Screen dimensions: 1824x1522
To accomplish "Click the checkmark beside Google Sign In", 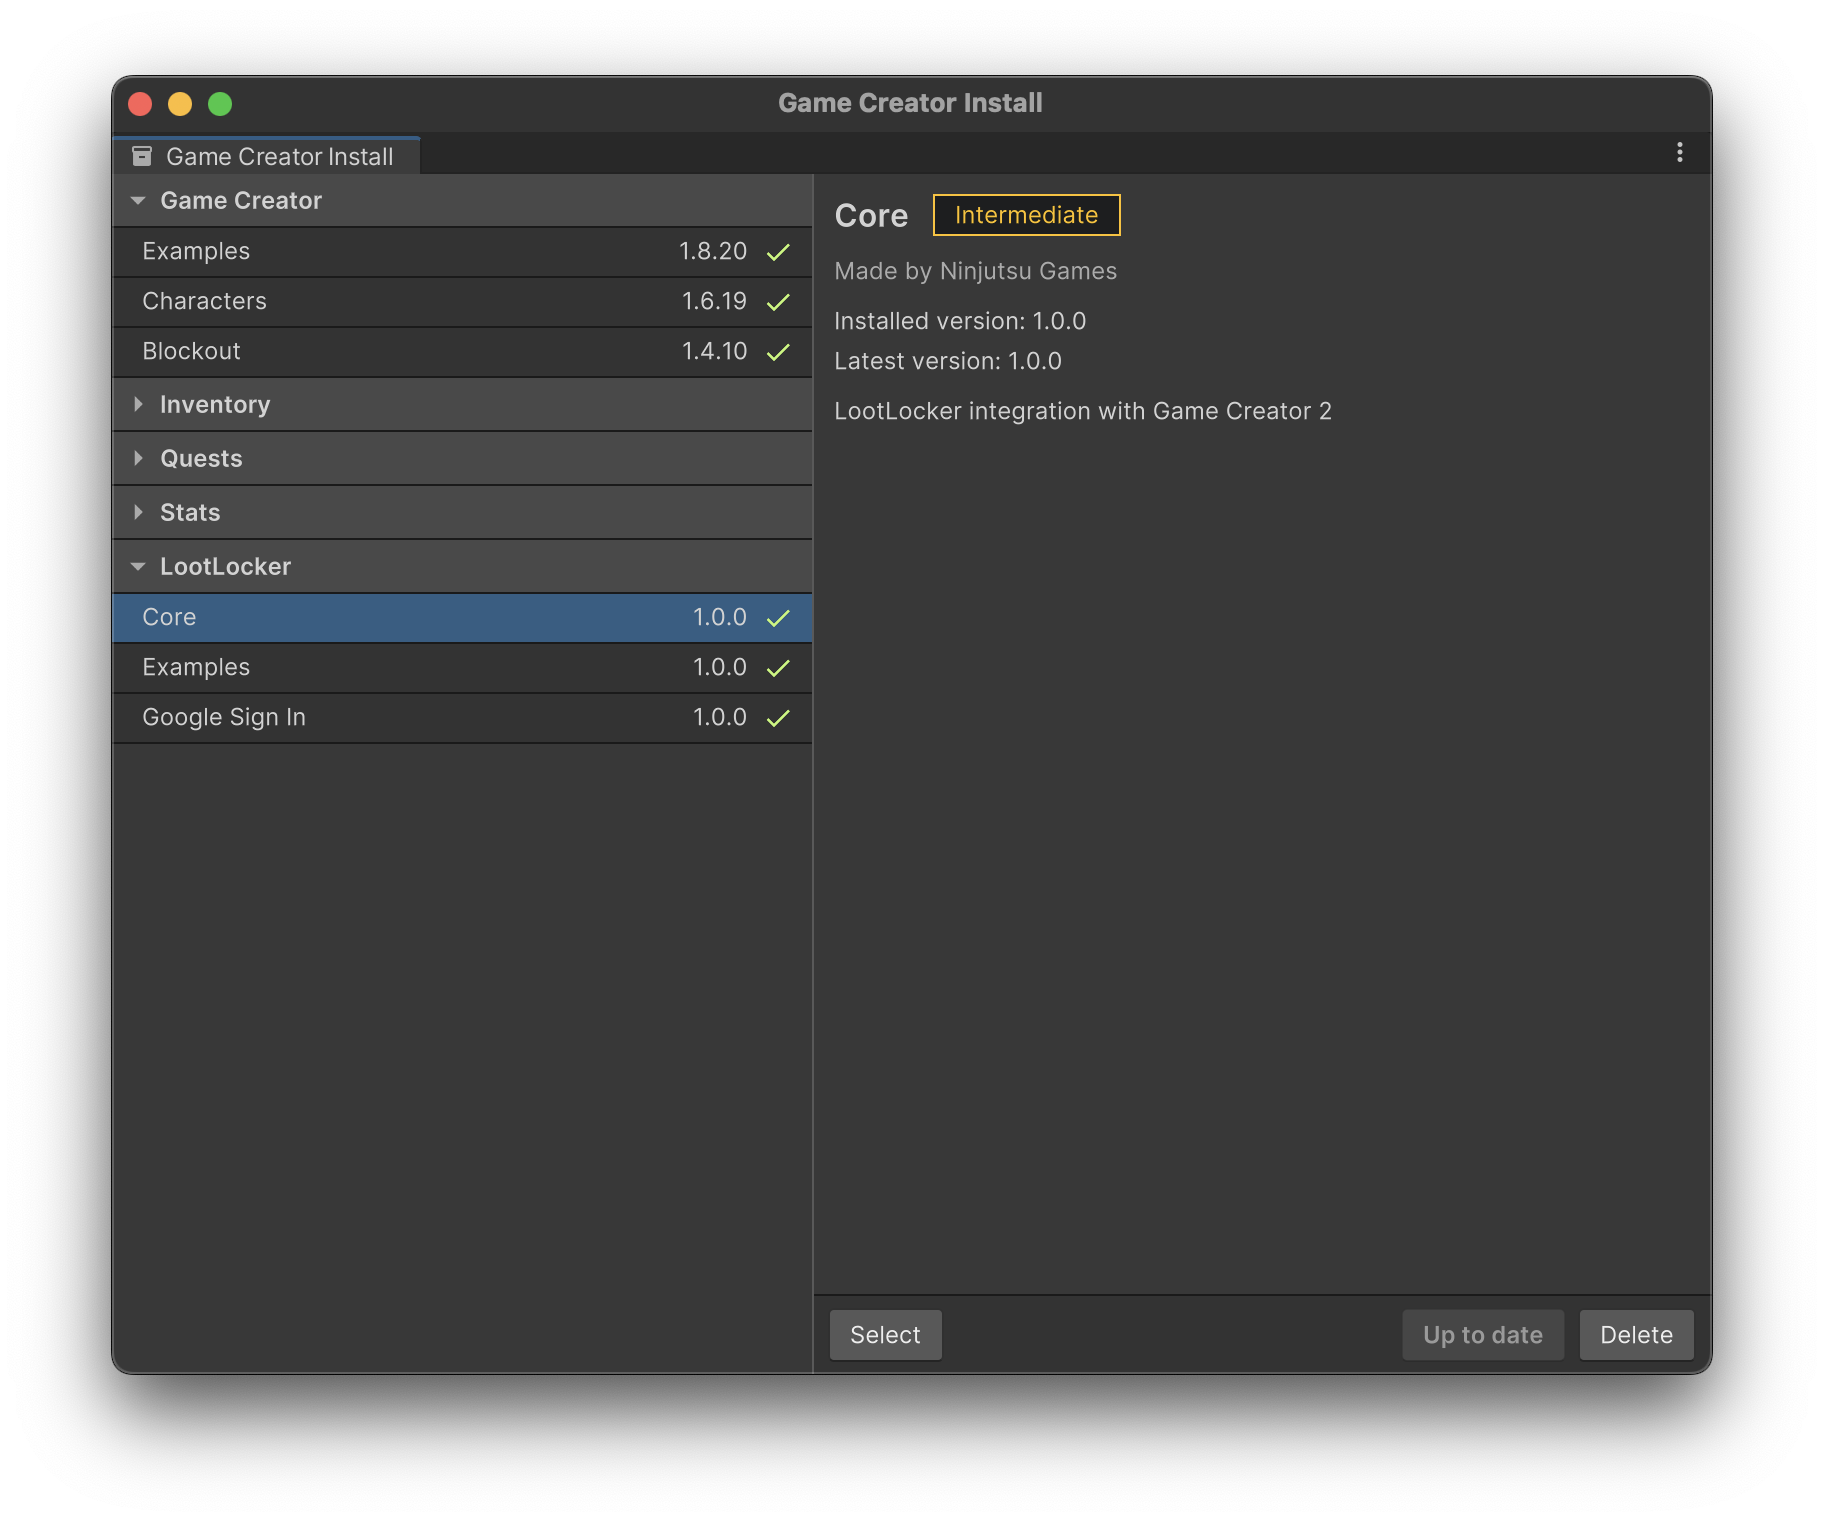I will pyautogui.click(x=778, y=718).
